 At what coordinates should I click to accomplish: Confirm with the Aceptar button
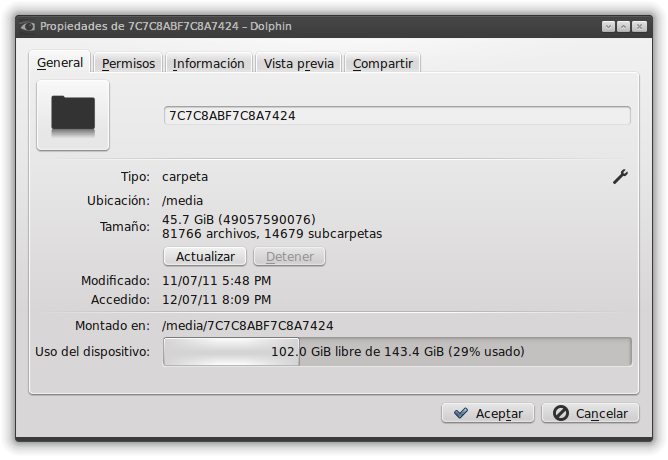point(488,413)
